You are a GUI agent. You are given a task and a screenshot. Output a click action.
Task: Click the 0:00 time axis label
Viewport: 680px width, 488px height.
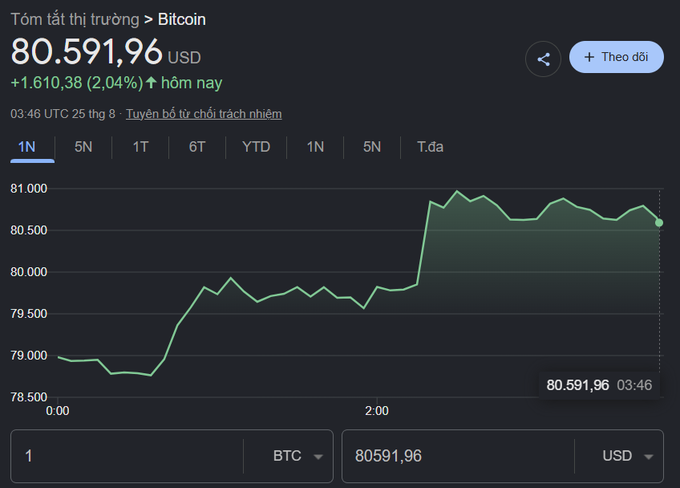(x=58, y=411)
